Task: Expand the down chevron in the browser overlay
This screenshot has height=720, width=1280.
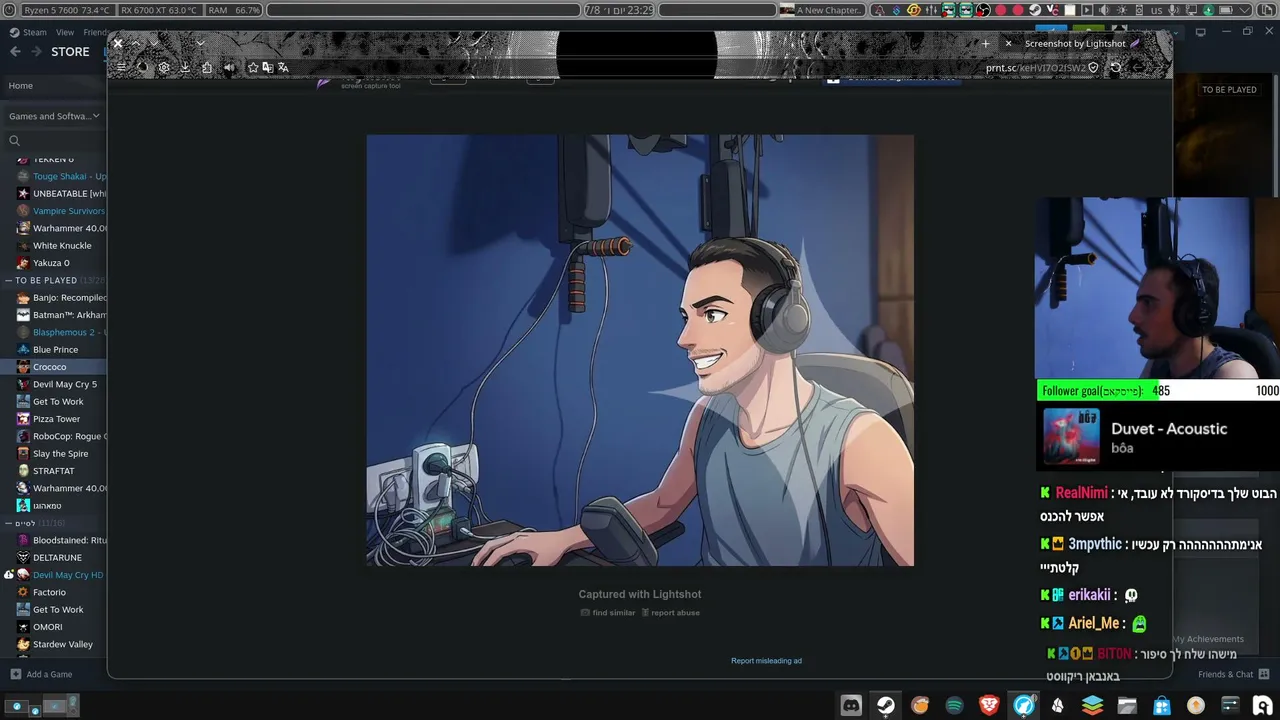Action: [x=200, y=44]
